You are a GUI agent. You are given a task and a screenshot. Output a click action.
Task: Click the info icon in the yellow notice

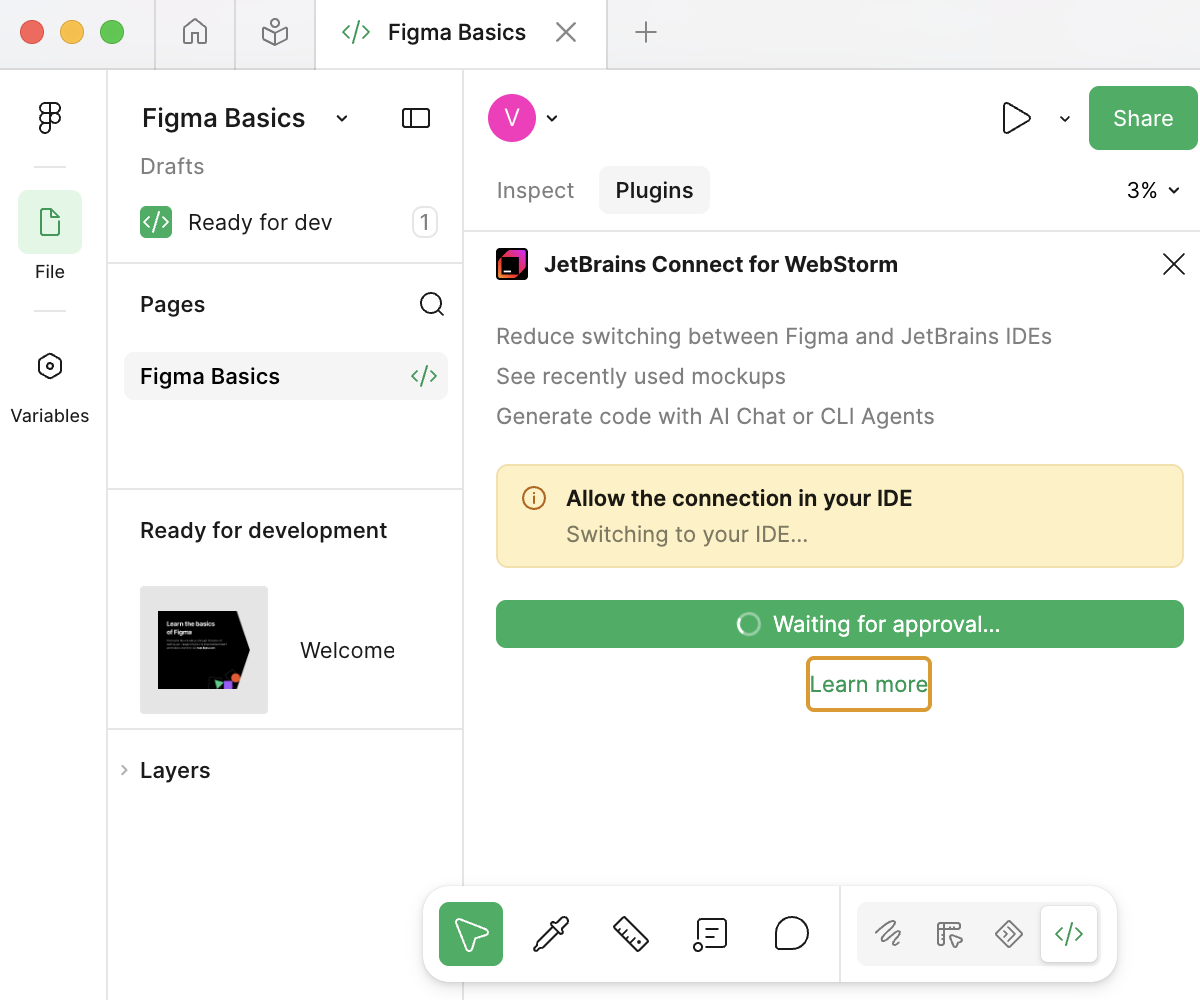coord(534,498)
